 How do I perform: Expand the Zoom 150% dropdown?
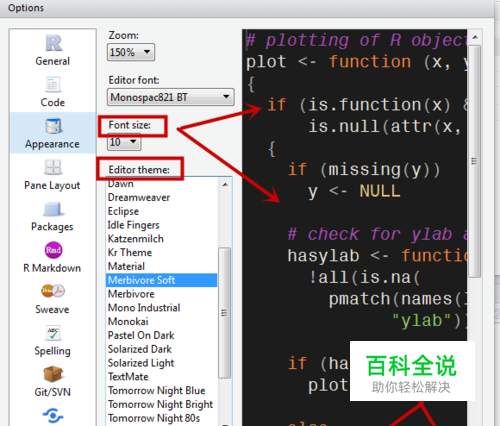pyautogui.click(x=131, y=52)
